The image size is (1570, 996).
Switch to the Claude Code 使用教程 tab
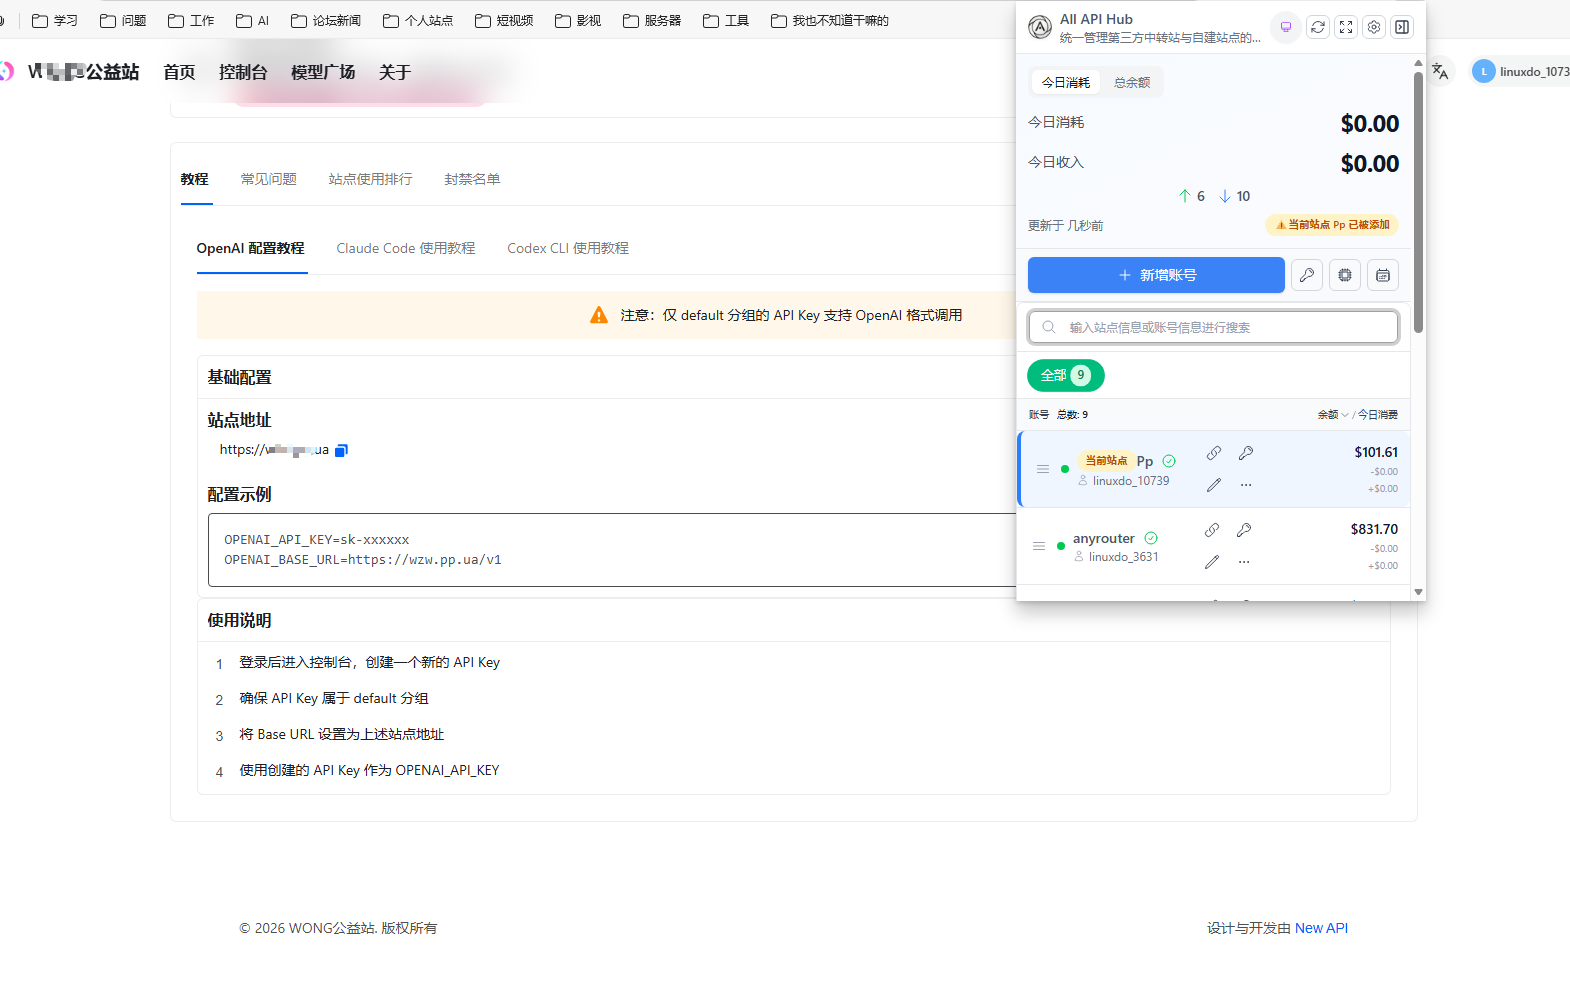point(405,248)
